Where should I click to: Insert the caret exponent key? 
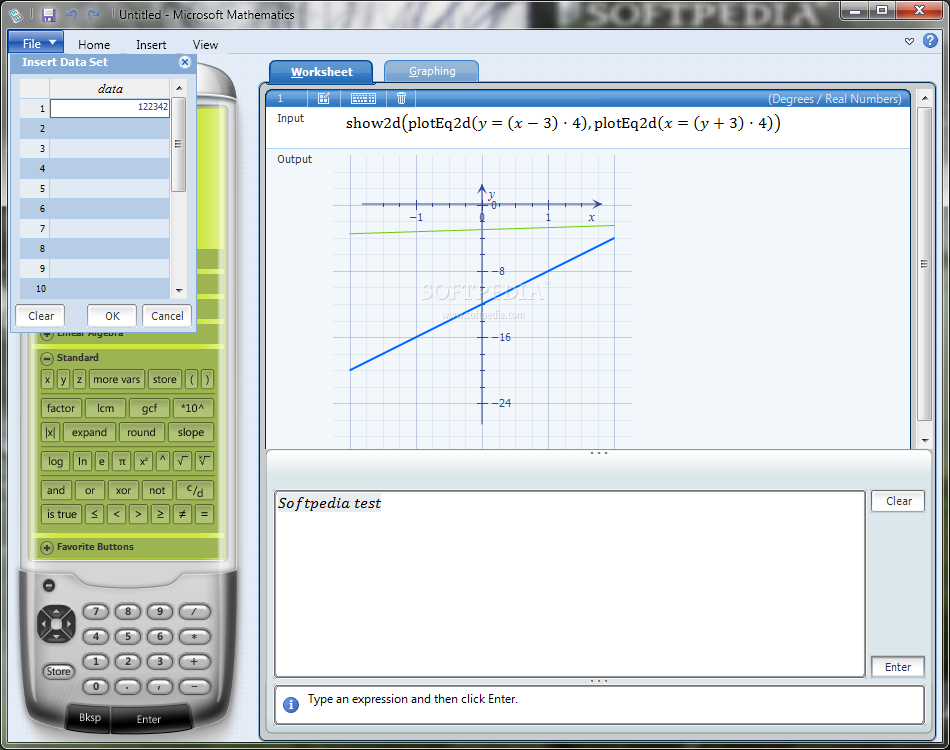[x=162, y=462]
